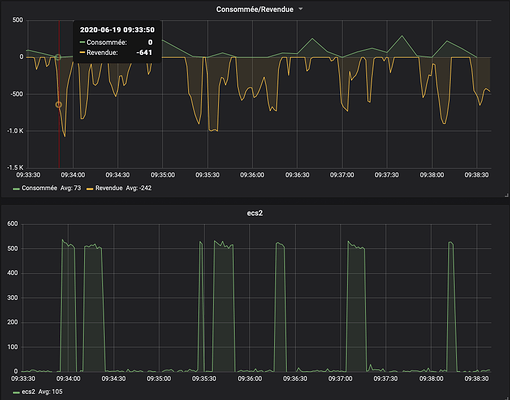Viewport: 510px width, 400px height.
Task: Click the dropdown caret beside Consommée/Revendue
Action: point(300,9)
